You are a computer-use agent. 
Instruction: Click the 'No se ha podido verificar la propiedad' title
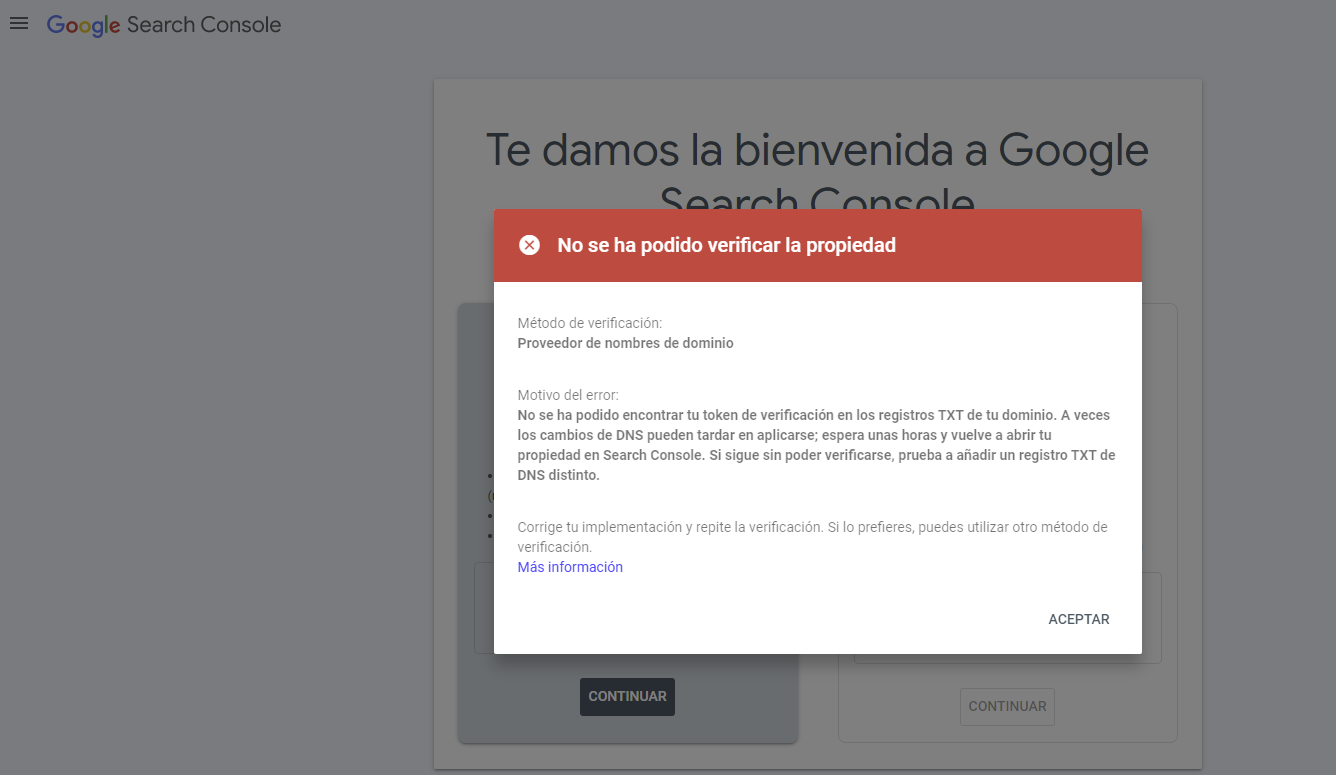click(x=726, y=245)
